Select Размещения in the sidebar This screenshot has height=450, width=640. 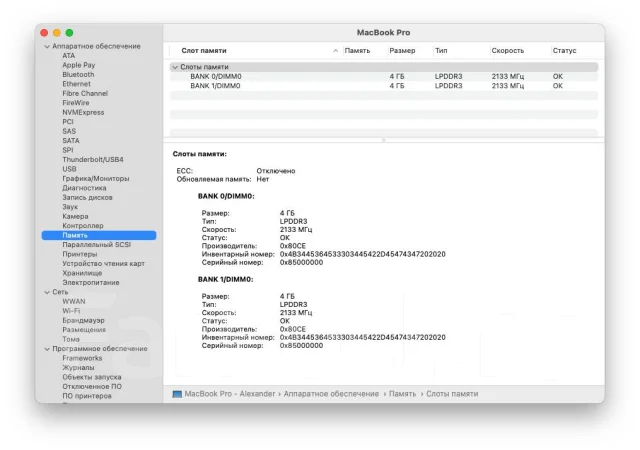84,330
